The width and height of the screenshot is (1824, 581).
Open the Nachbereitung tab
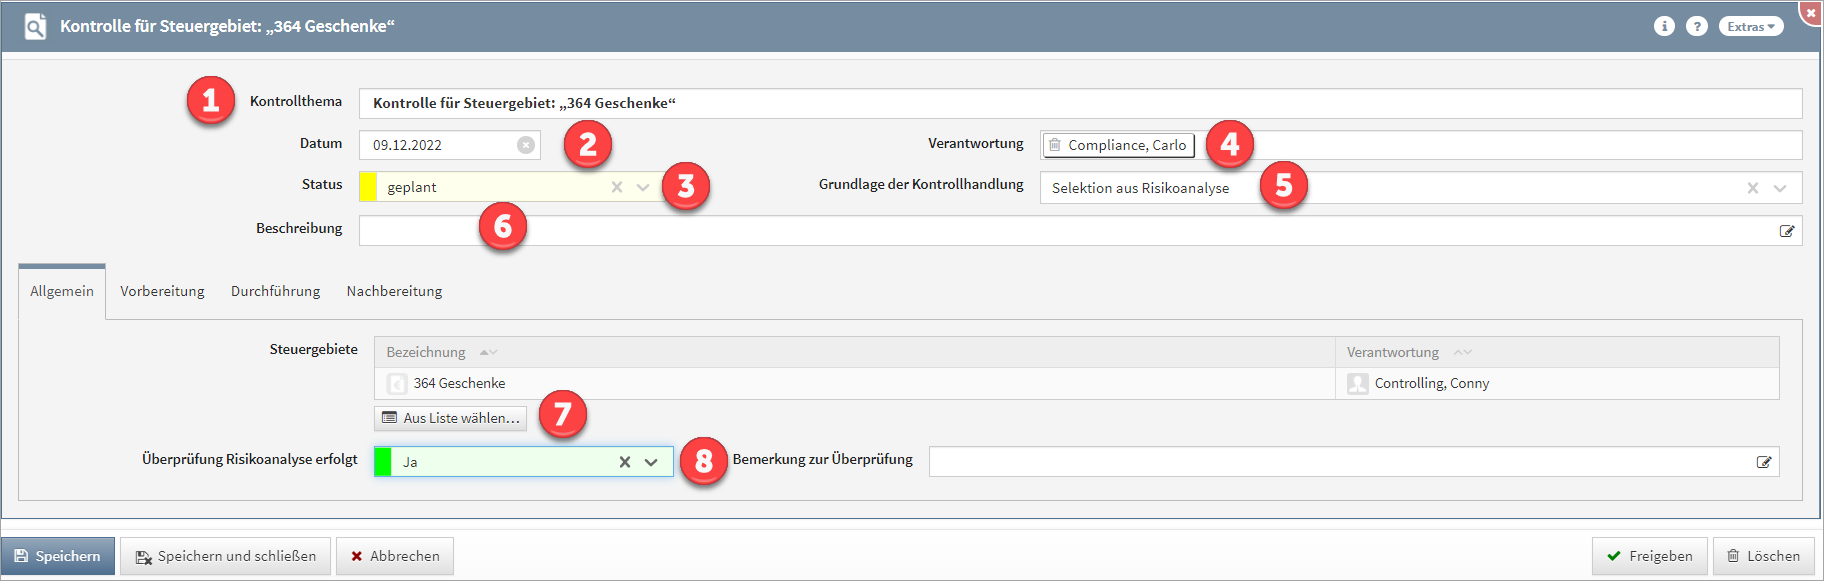point(394,291)
